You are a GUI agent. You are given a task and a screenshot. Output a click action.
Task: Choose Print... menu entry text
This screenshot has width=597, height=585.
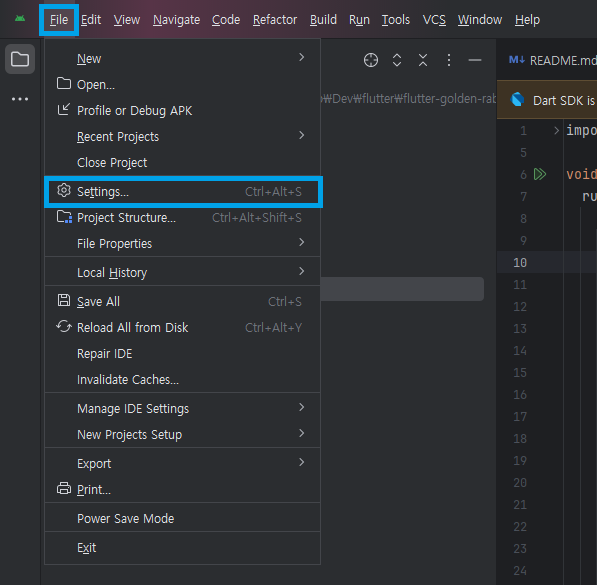click(94, 489)
